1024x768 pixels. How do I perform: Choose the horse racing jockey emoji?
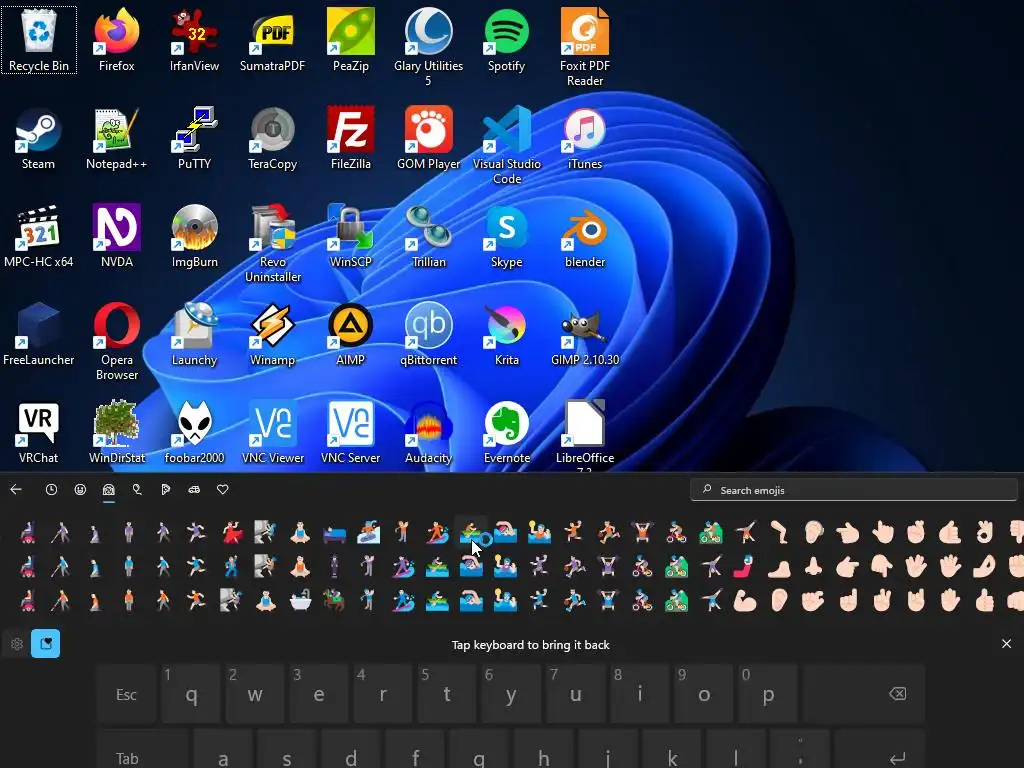(x=334, y=600)
